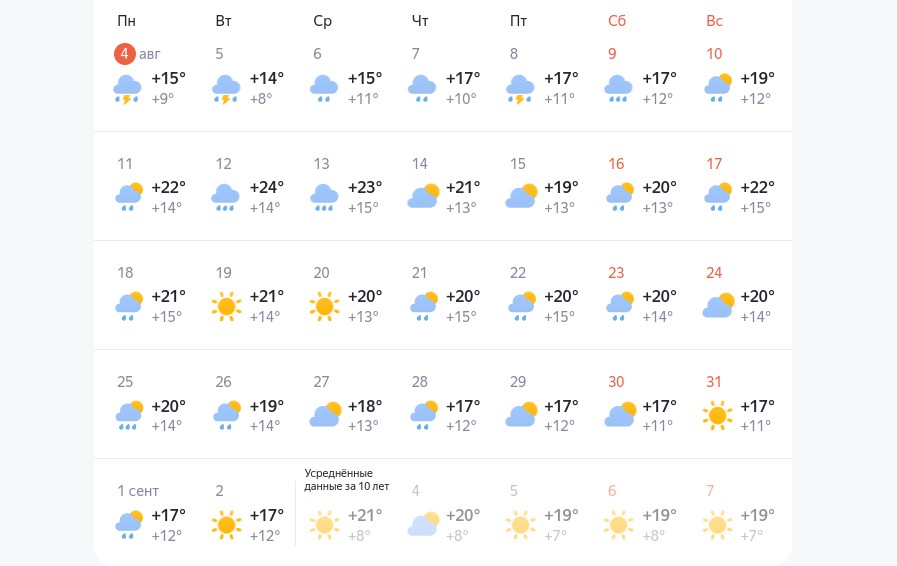Select the day labeled 1 сент
The height and width of the screenshot is (566, 897).
pos(138,491)
